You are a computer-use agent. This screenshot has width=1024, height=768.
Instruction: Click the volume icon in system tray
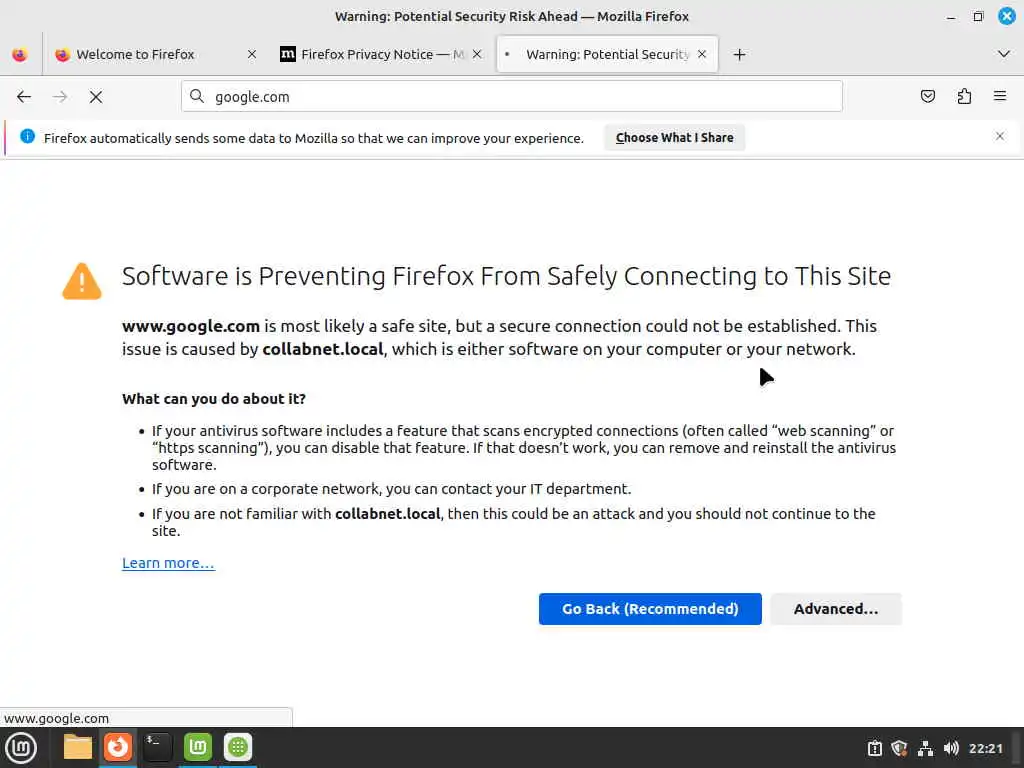[x=951, y=748]
